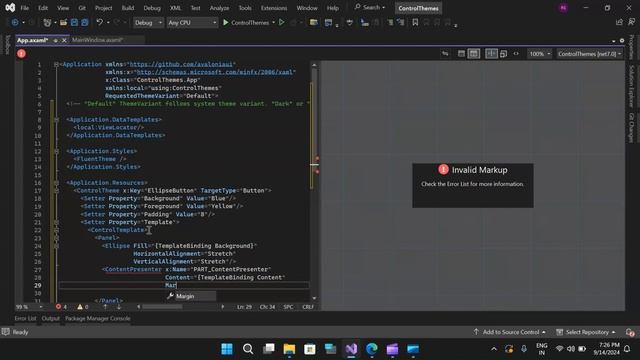Open Visual Studio from the taskbar

[351, 349]
